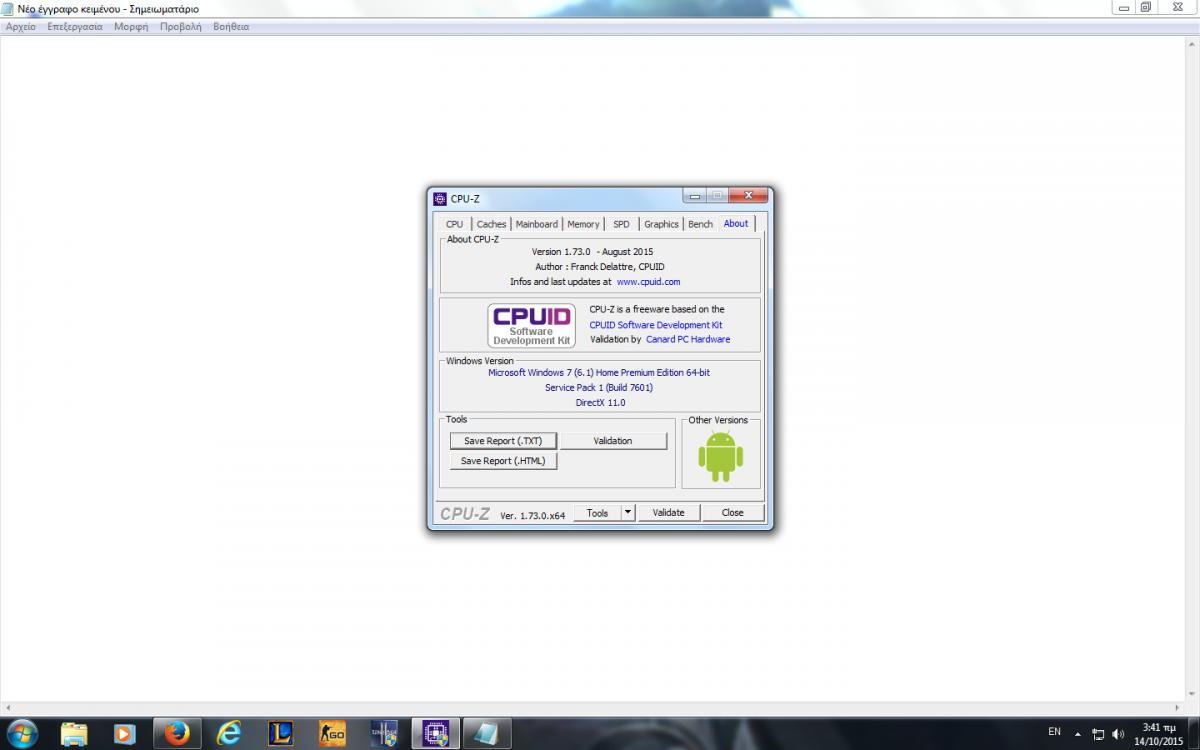Click the EN language indicator
Viewport: 1200px width, 750px height.
1054,732
